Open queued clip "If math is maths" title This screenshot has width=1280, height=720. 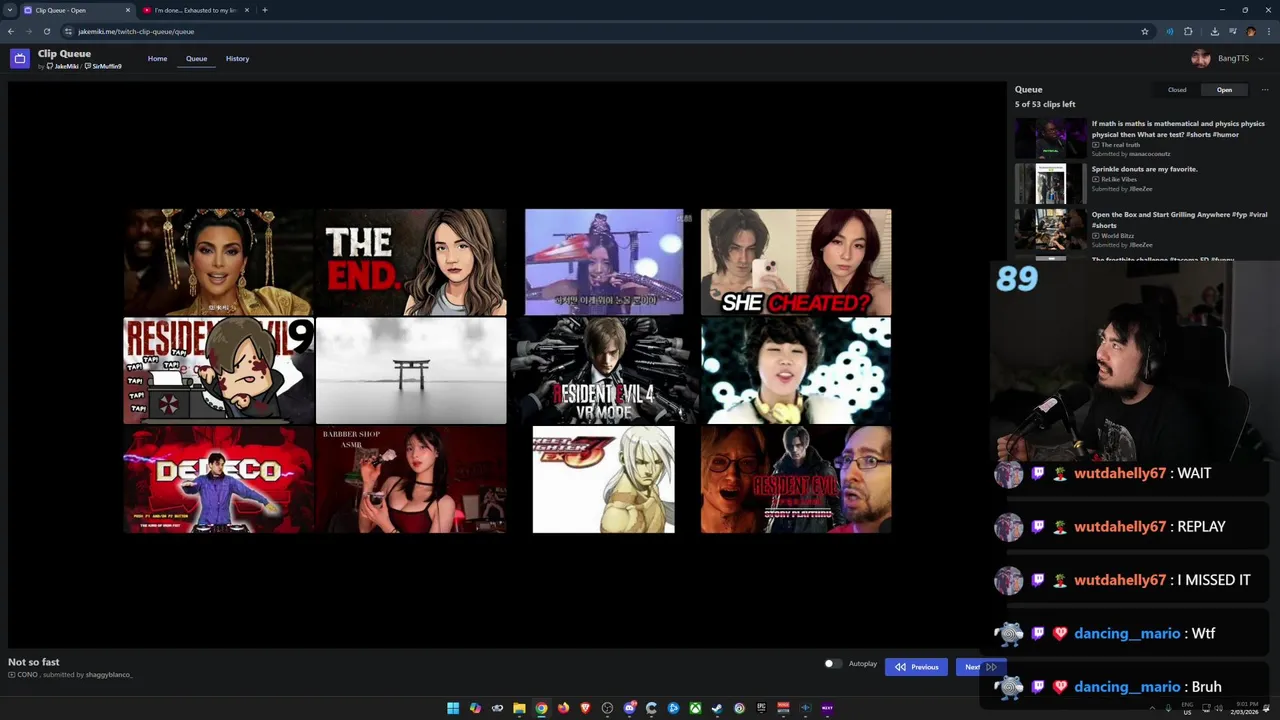(x=1178, y=129)
